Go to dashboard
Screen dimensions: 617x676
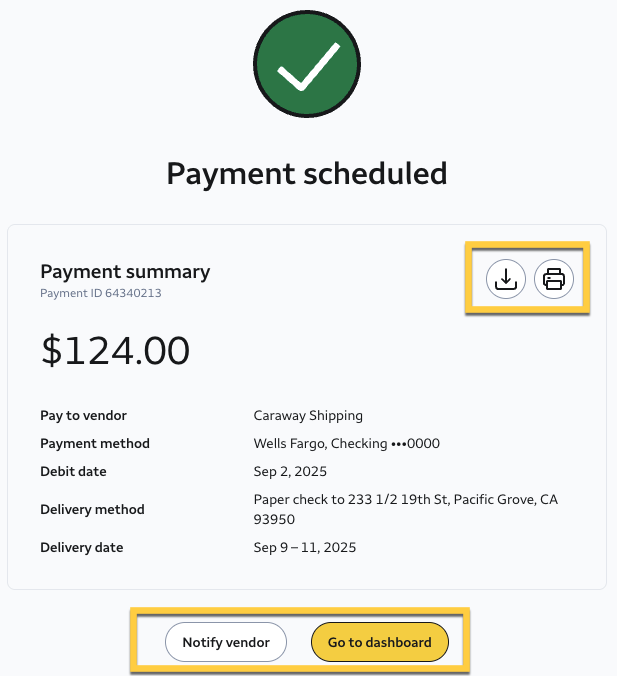[379, 642]
